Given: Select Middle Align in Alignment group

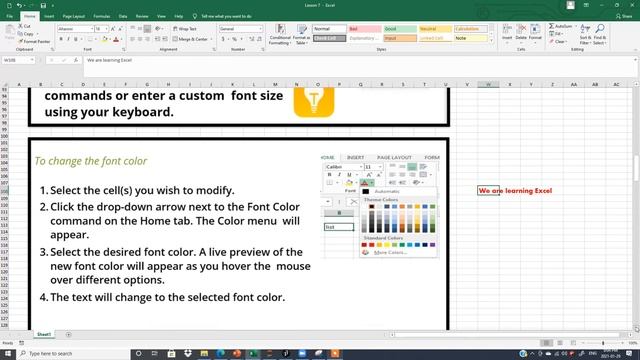Looking at the screenshot, I should pos(140,29).
